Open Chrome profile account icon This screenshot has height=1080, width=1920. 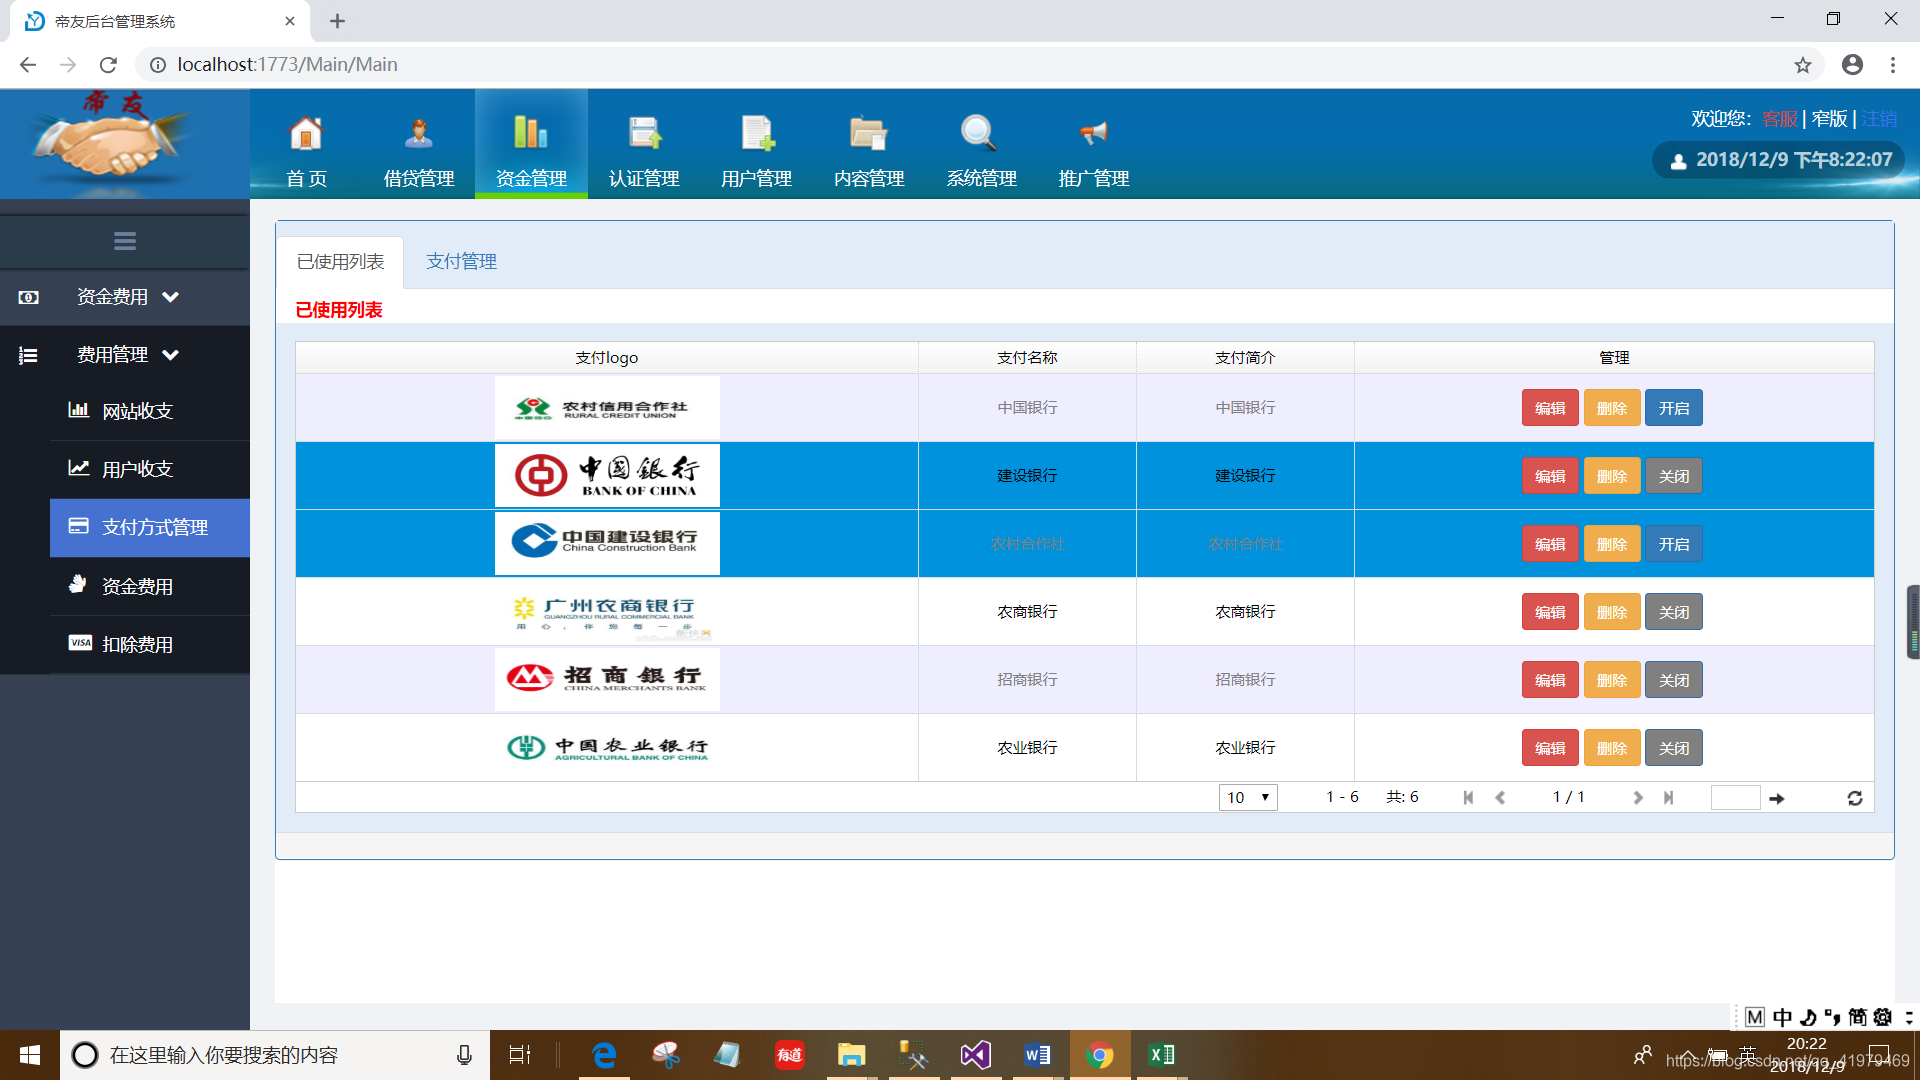click(x=1852, y=65)
